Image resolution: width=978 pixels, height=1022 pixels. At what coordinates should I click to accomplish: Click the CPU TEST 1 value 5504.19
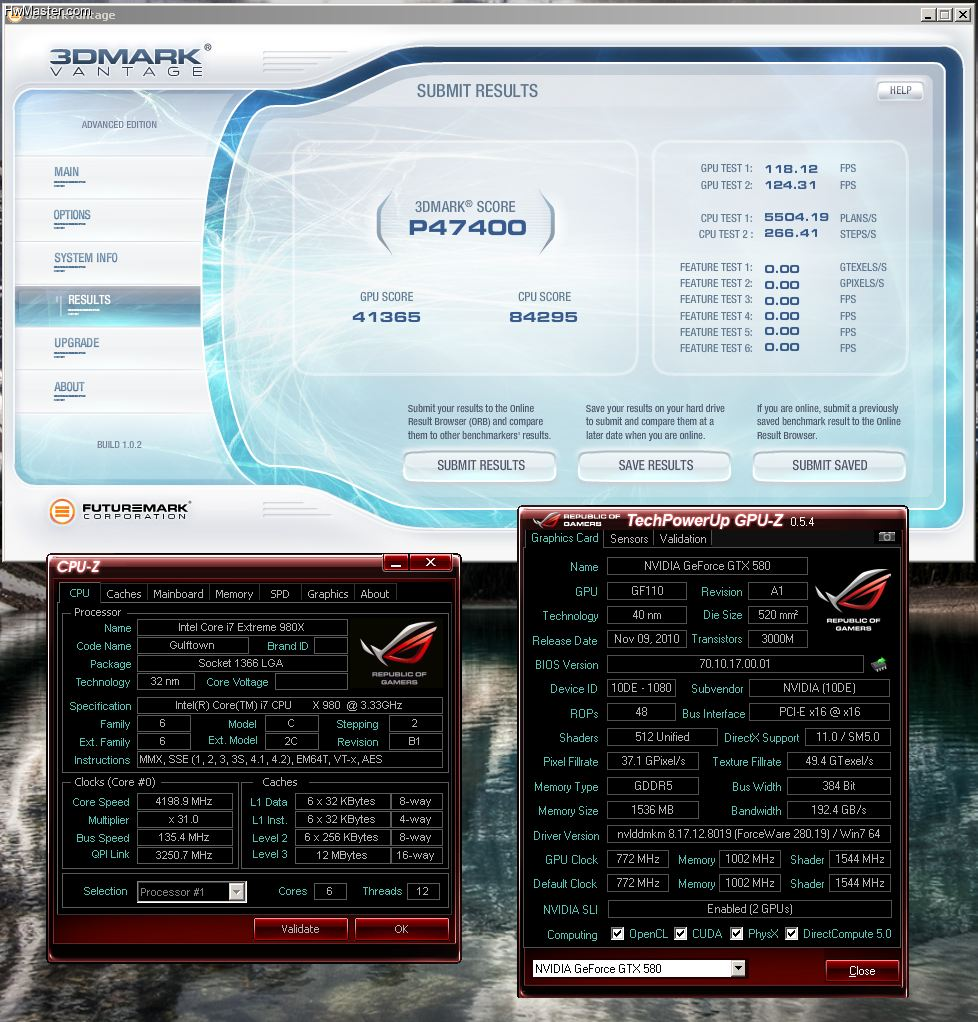pos(796,217)
